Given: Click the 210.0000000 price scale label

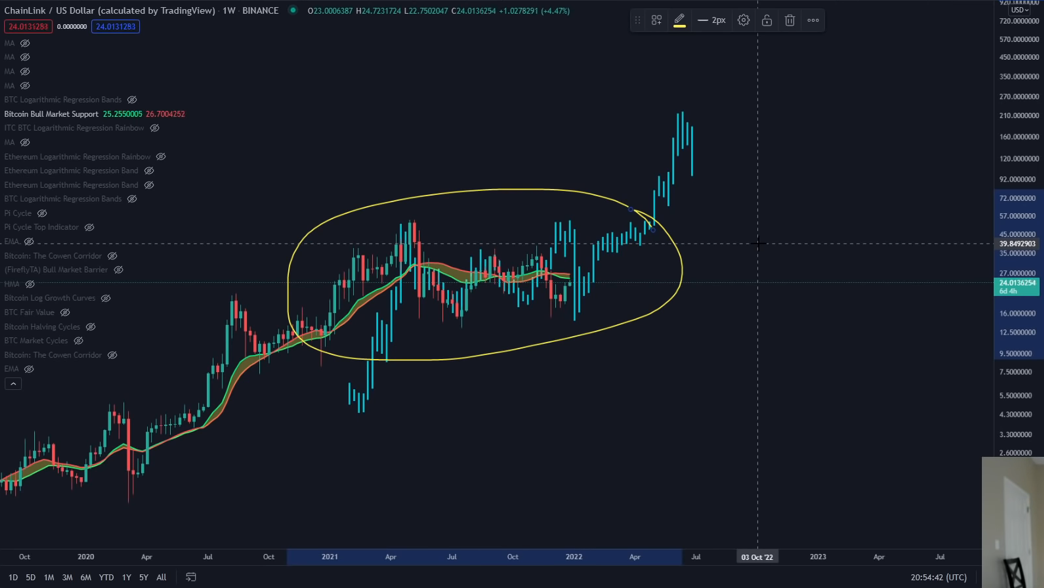Looking at the screenshot, I should click(x=1019, y=116).
